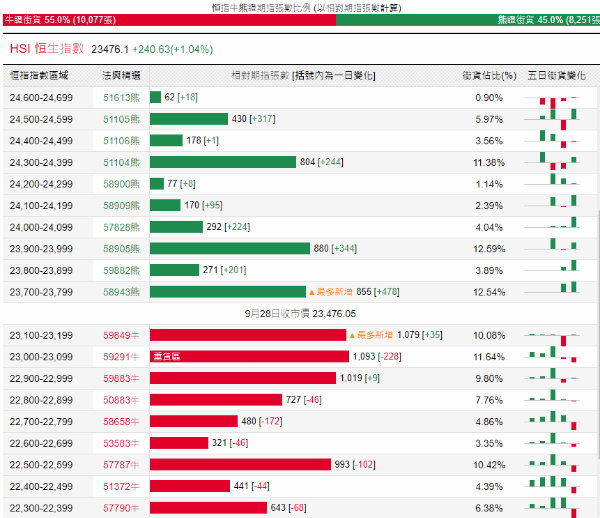Image resolution: width=600 pixels, height=518 pixels.
Task: Click the index value 23476.1
Action: click(x=110, y=49)
